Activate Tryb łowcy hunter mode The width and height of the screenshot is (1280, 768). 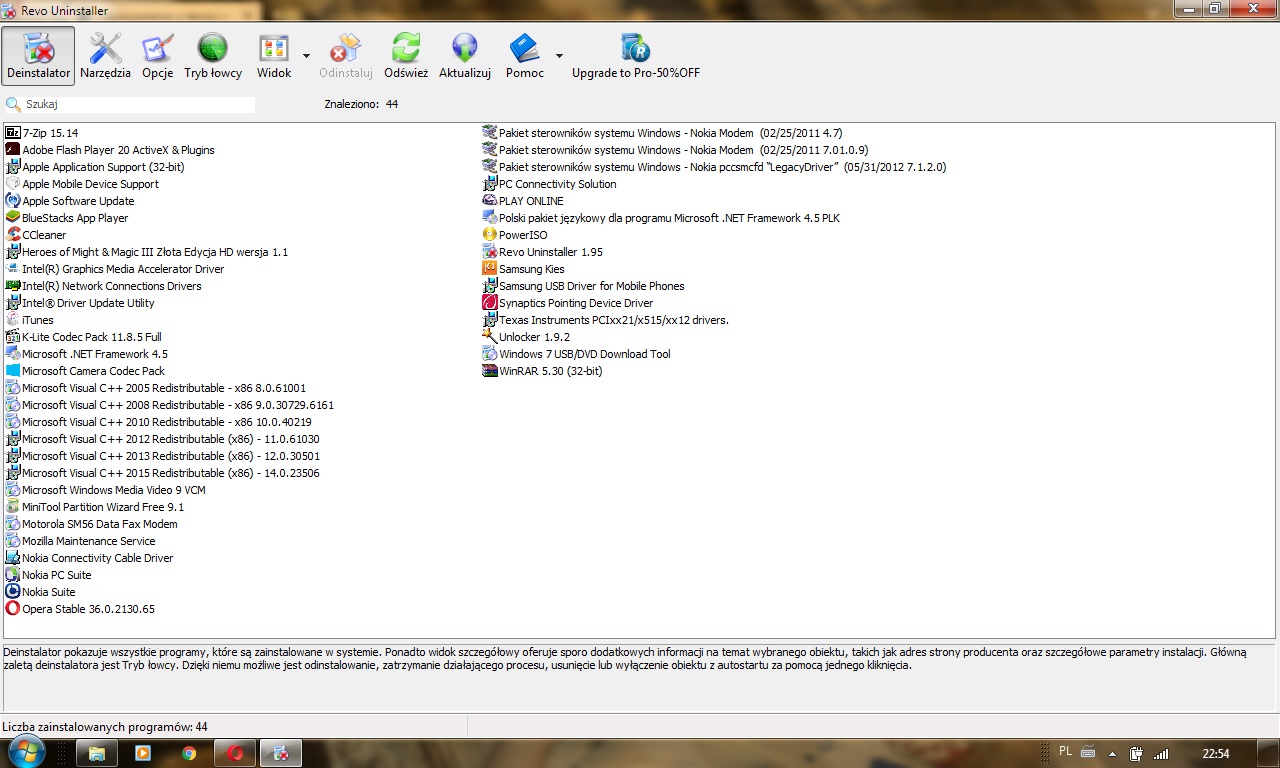[213, 56]
